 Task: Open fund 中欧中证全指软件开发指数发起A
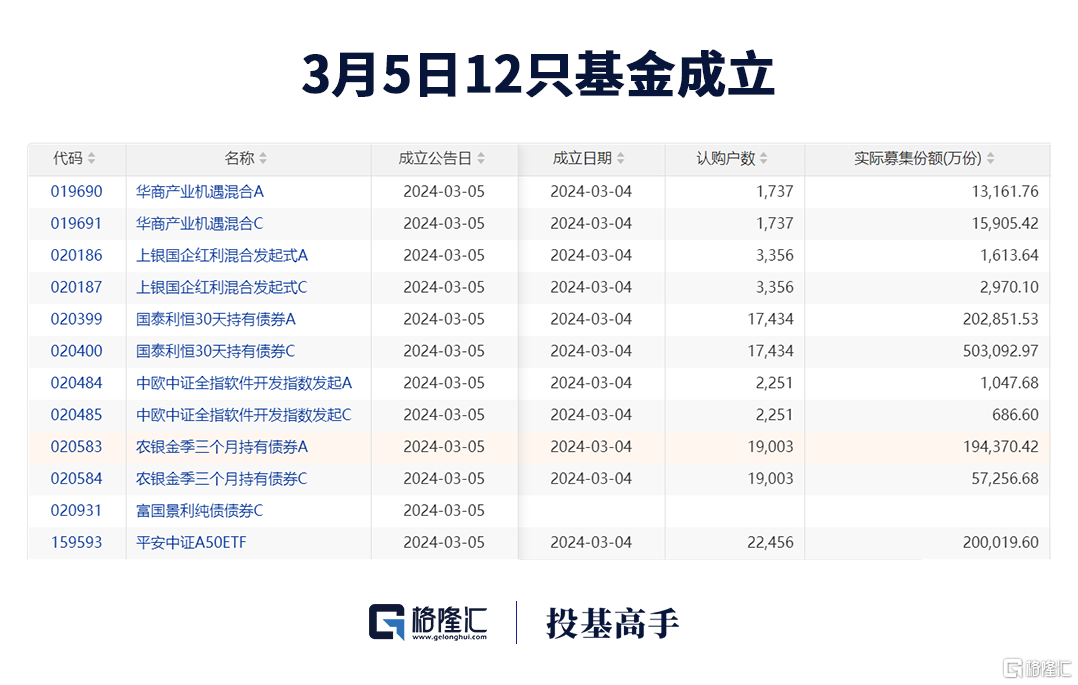coord(244,383)
